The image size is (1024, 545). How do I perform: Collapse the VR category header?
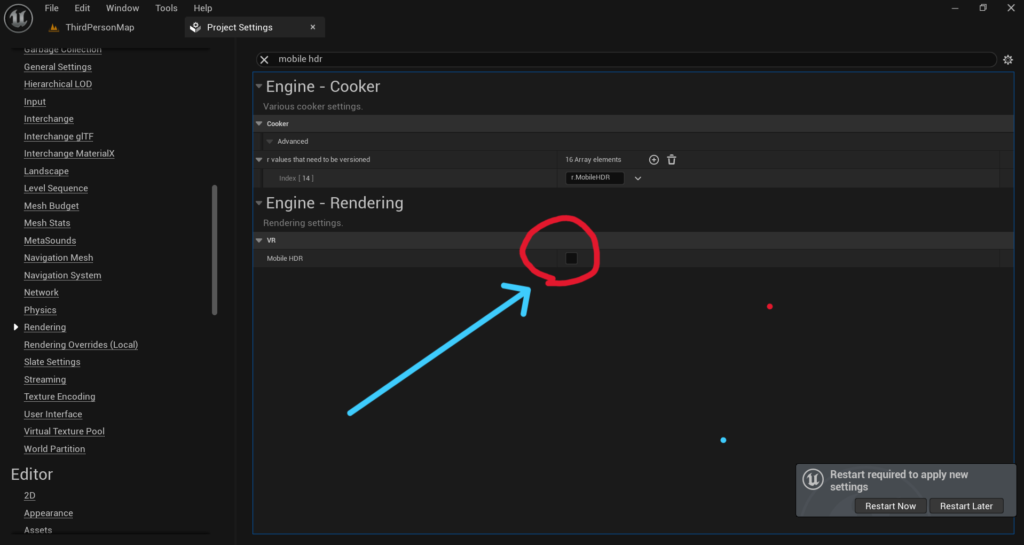pyautogui.click(x=259, y=241)
